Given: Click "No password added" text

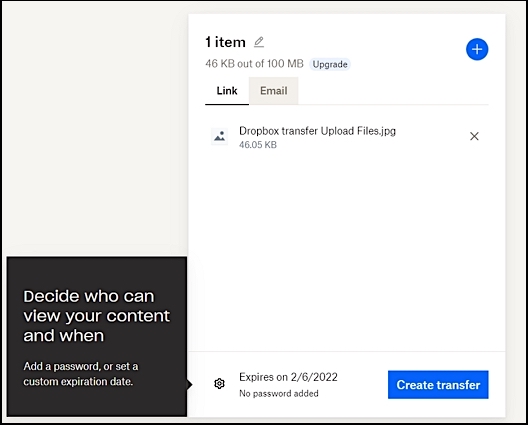Looking at the screenshot, I should click(279, 393).
